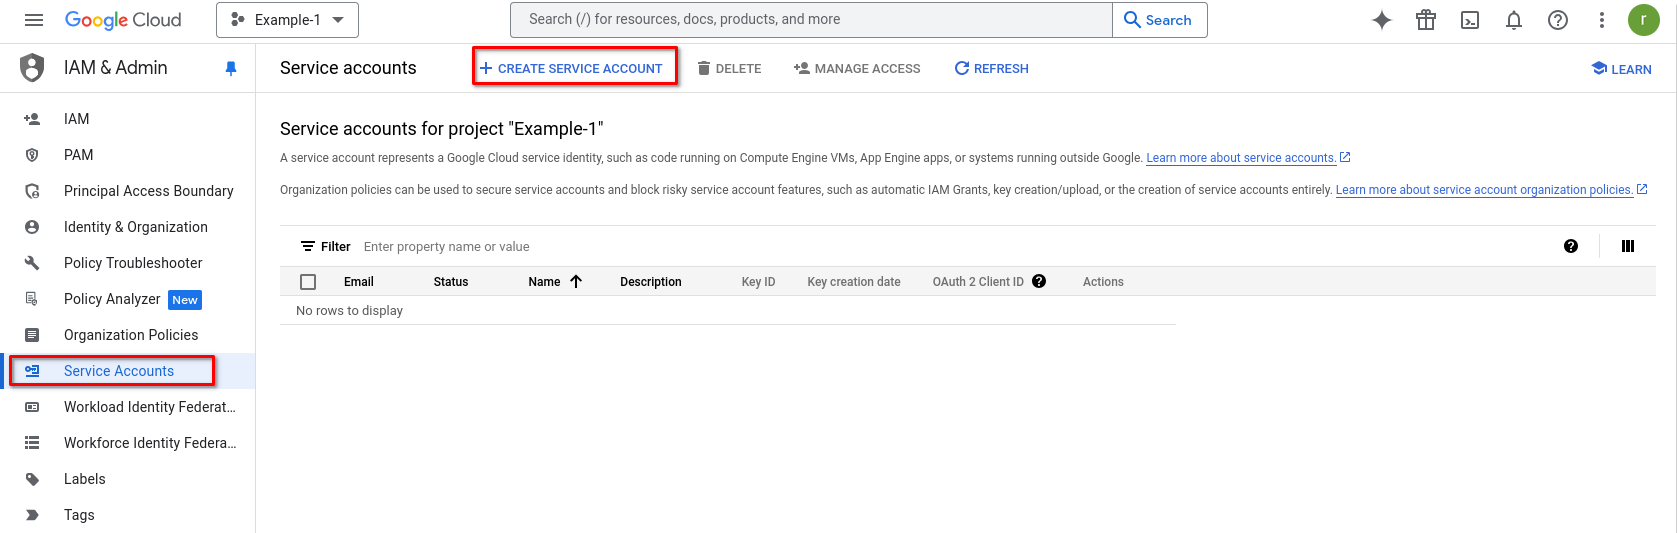Open the three-dot settings and utilities menu
Image resolution: width=1677 pixels, height=533 pixels.
click(1602, 20)
